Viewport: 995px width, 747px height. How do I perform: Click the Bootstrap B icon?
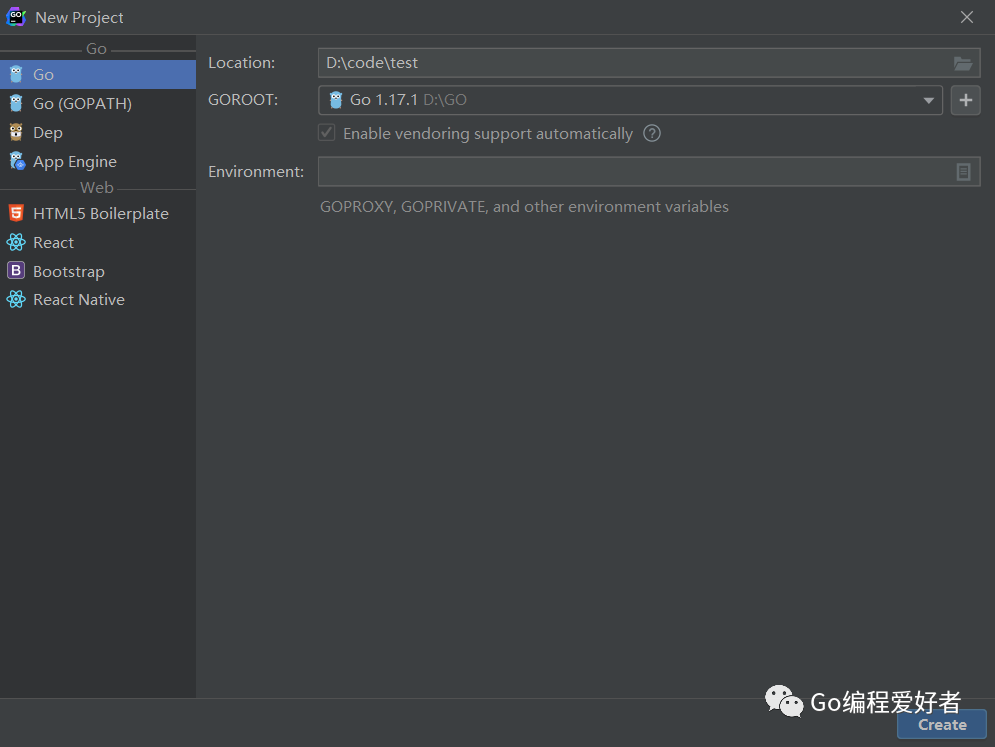[16, 270]
